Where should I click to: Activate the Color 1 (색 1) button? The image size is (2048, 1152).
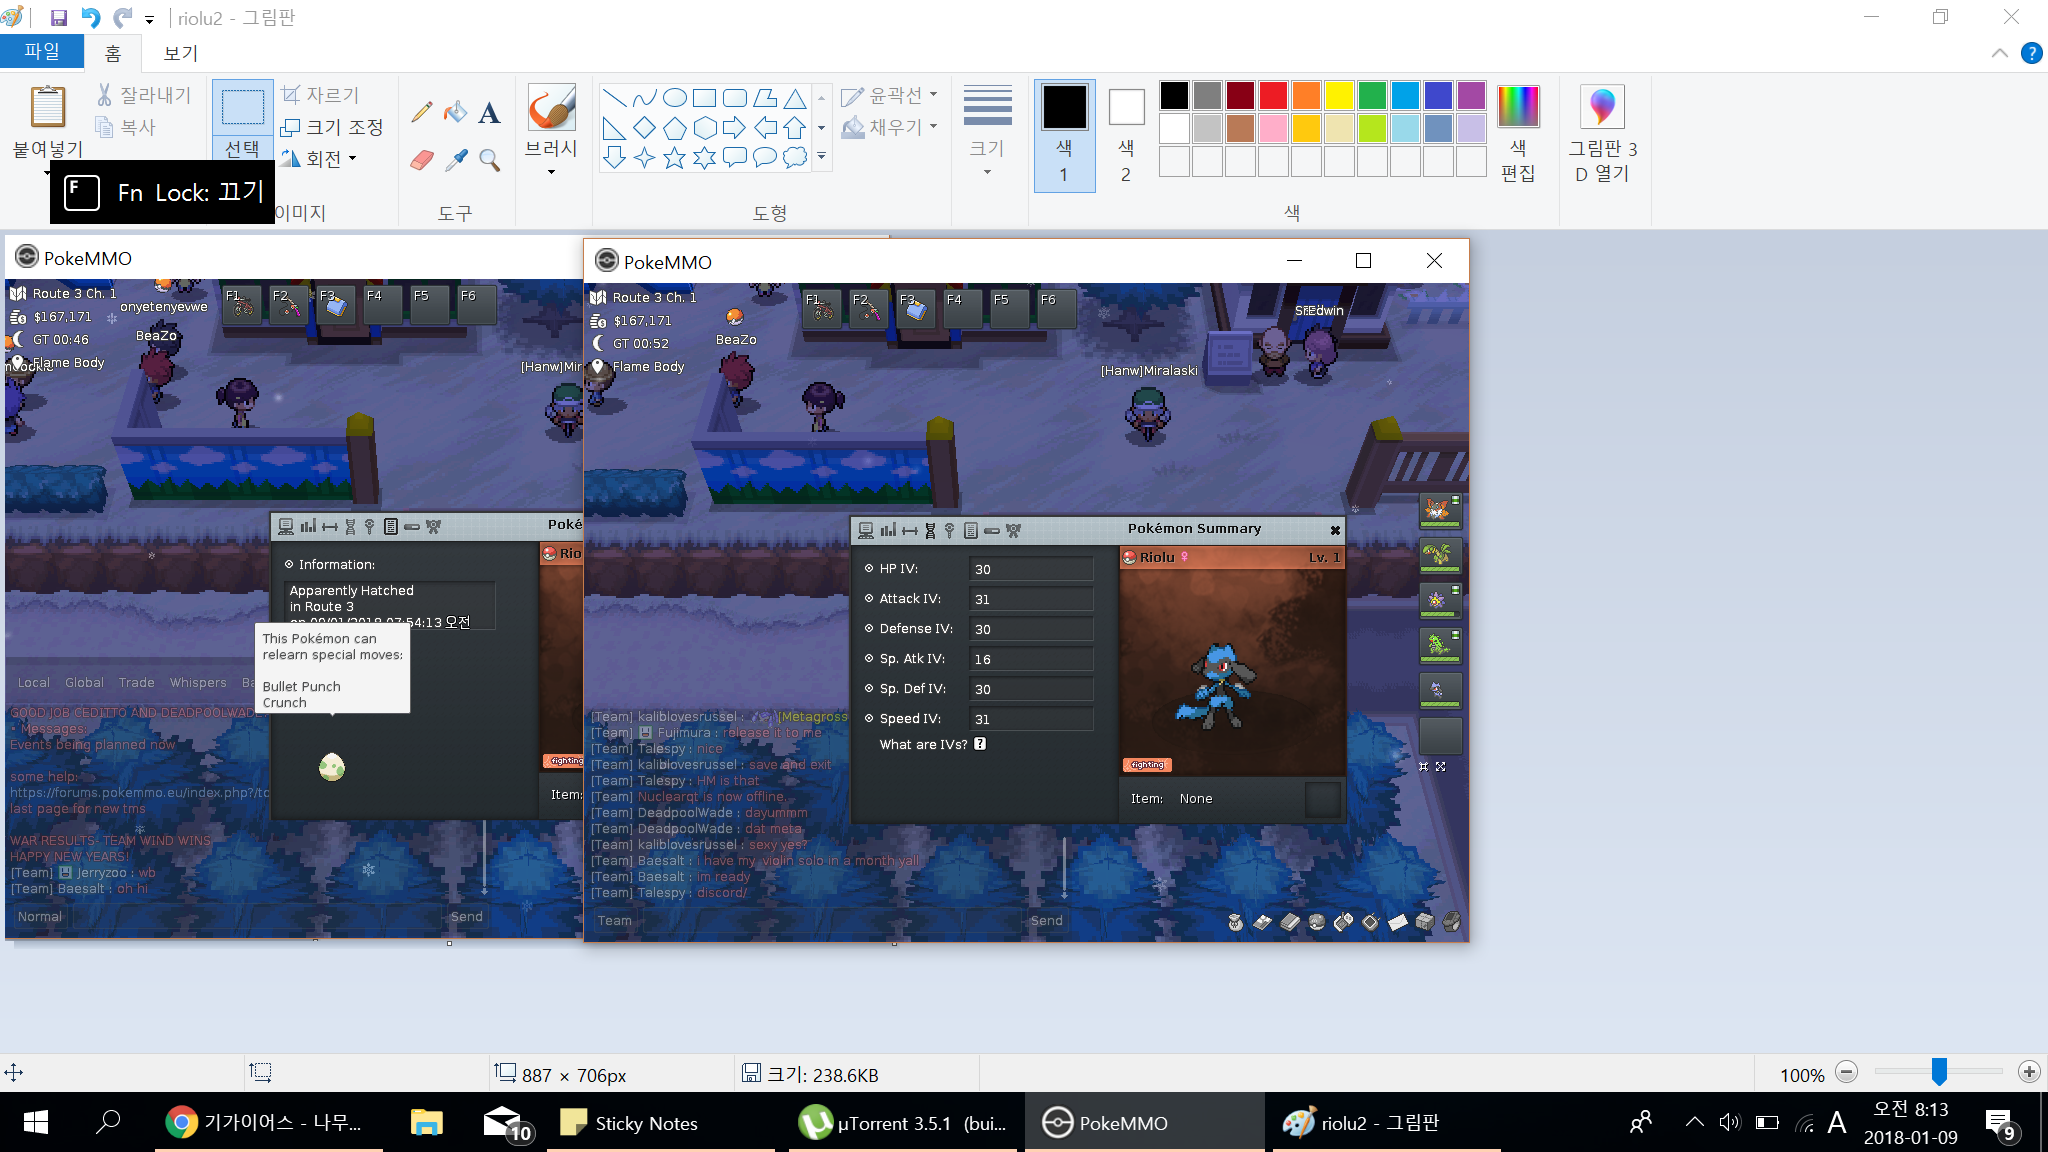pos(1064,135)
